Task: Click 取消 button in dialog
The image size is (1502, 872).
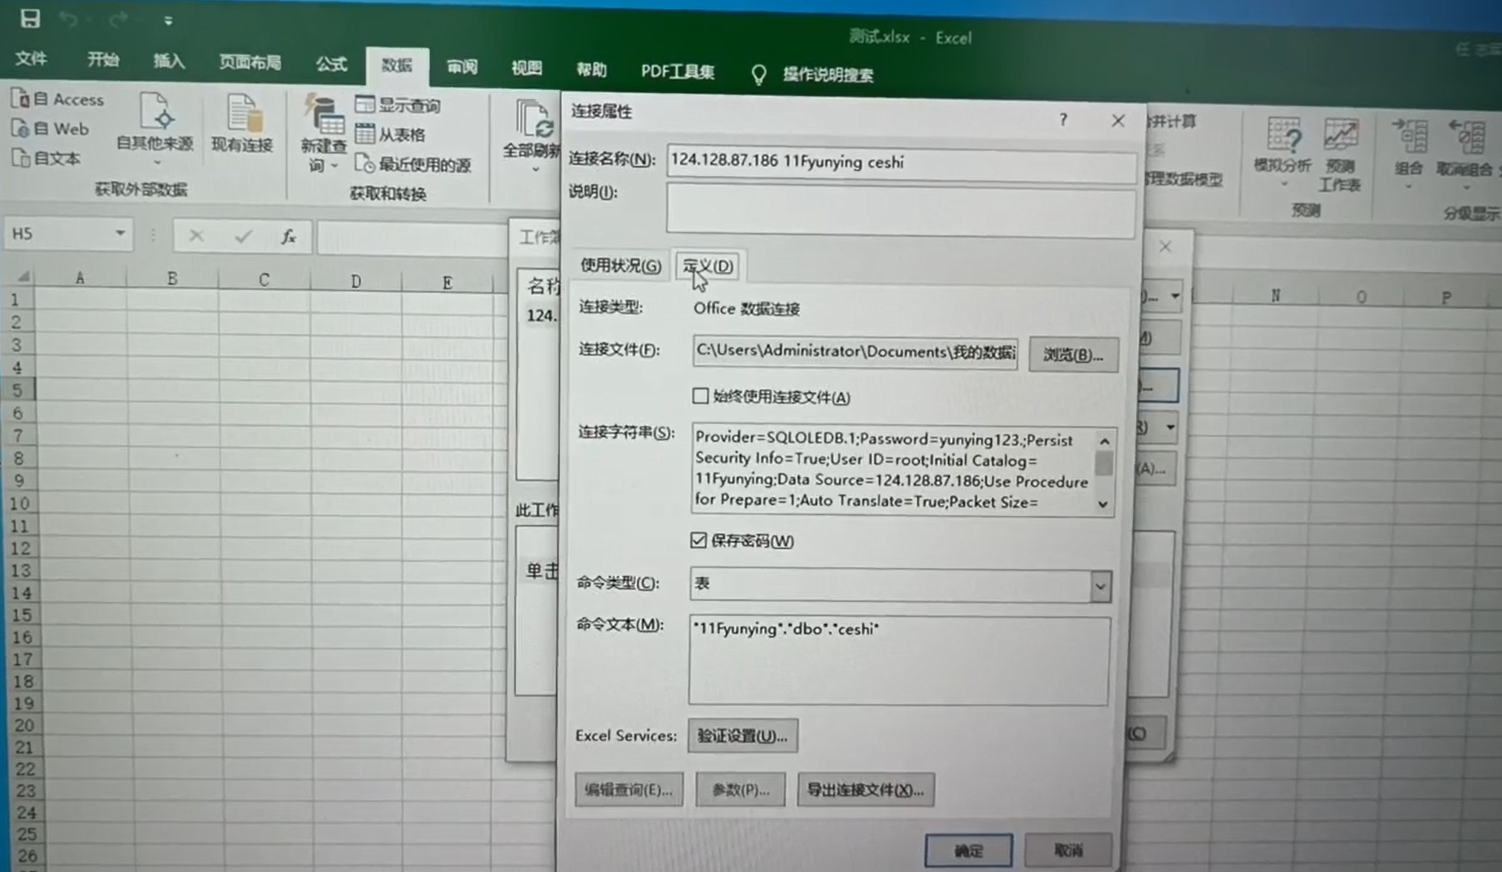Action: point(1068,850)
